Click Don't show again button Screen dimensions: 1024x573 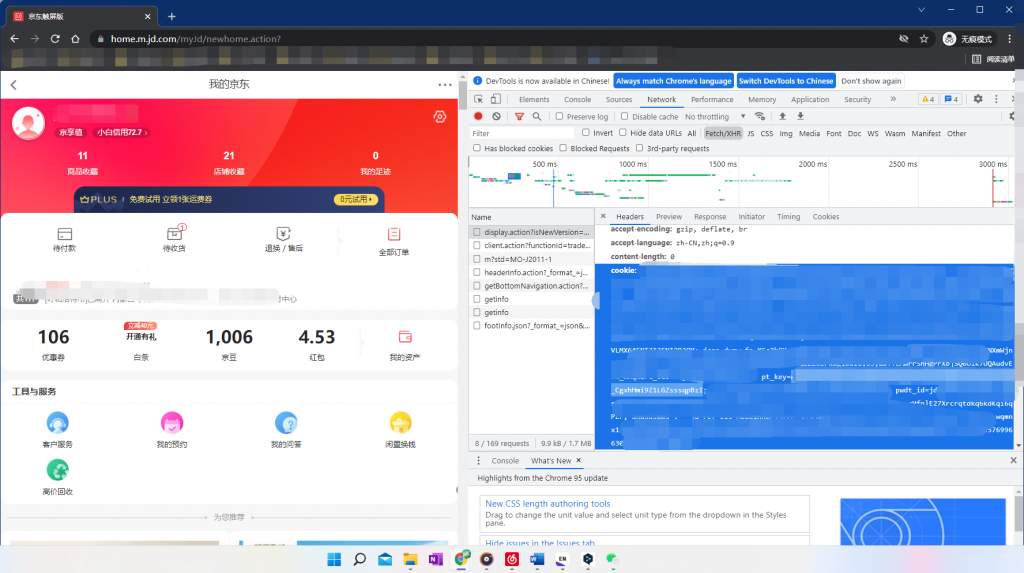coord(871,81)
